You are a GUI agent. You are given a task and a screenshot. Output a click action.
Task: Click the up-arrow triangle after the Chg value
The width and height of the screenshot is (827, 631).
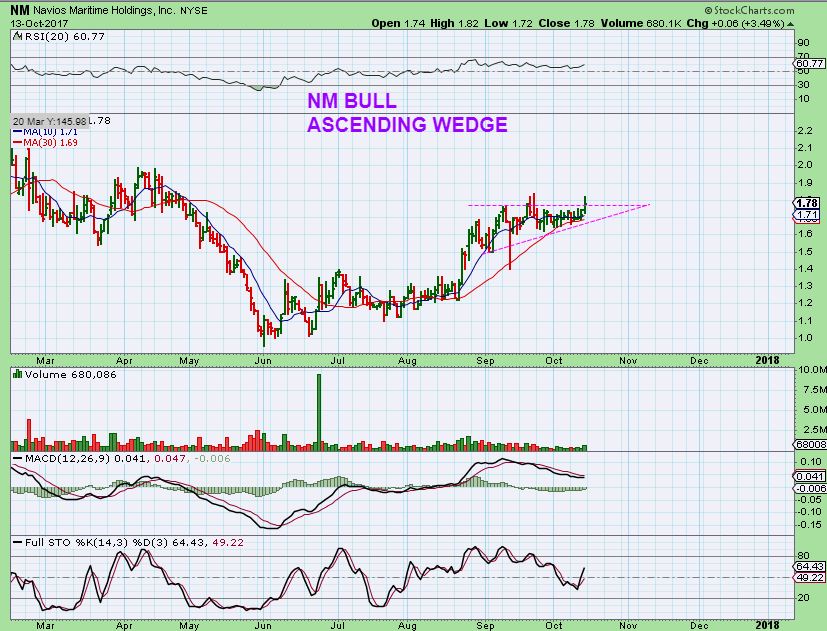tap(790, 24)
